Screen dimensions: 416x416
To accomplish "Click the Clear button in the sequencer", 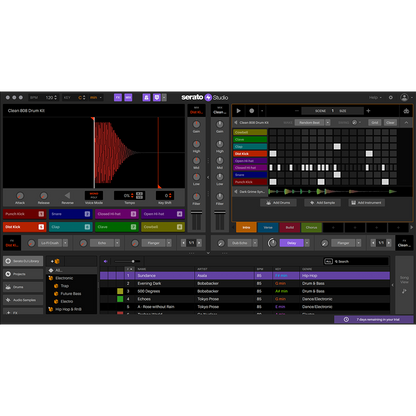I will [390, 122].
